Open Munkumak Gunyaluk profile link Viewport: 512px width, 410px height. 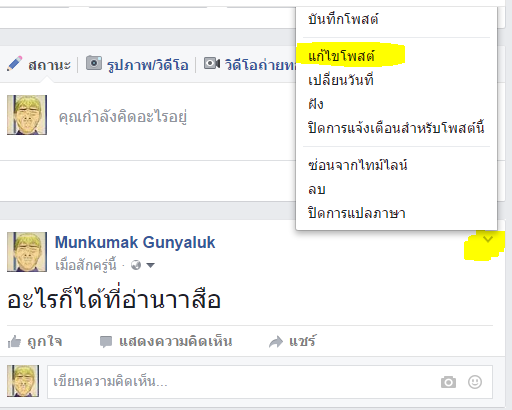[135, 242]
